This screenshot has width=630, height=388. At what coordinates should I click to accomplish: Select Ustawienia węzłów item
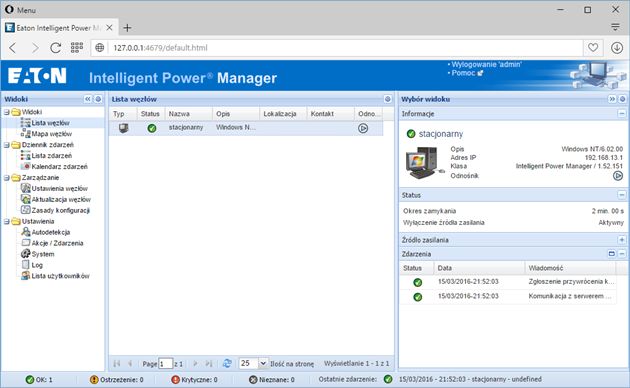click(59, 188)
